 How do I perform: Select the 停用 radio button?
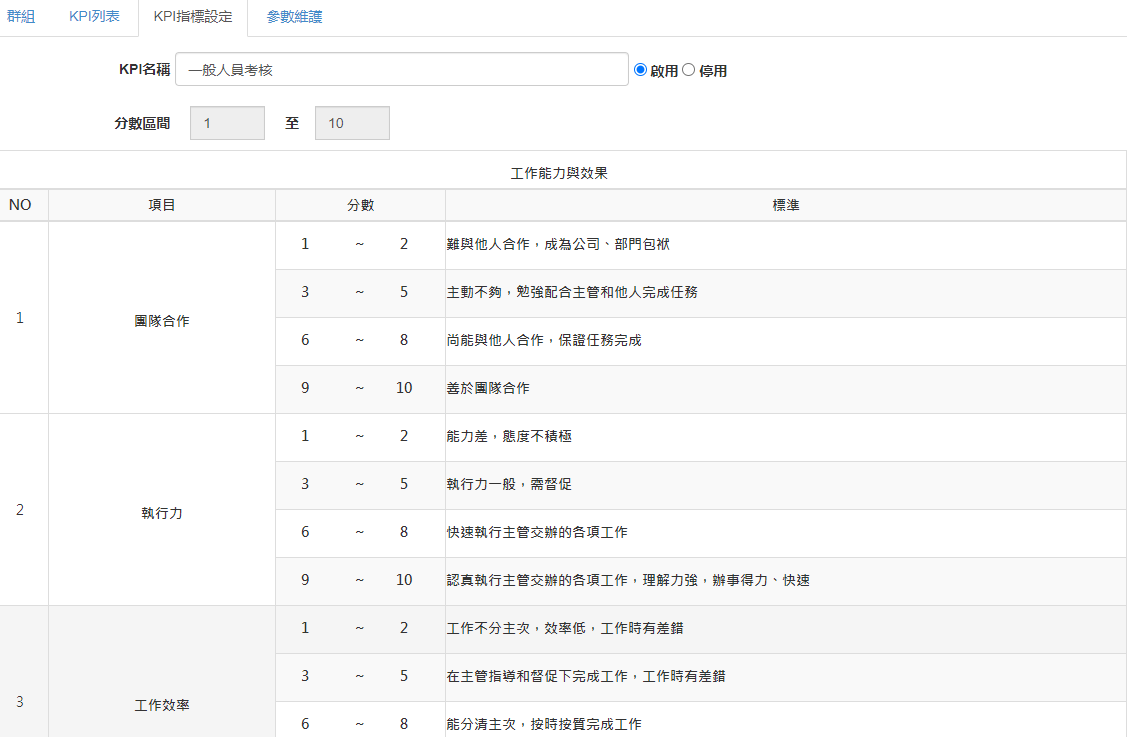point(688,70)
